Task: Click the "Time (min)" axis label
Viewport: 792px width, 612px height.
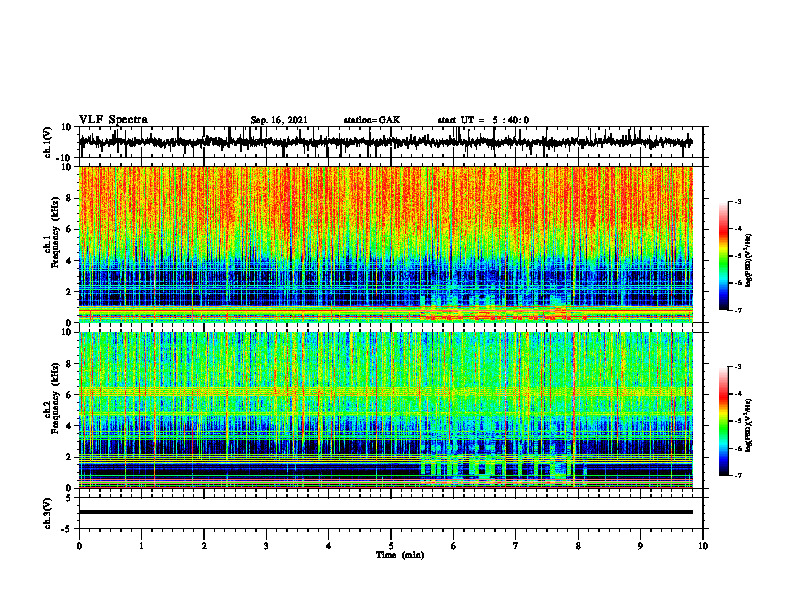Action: point(400,555)
